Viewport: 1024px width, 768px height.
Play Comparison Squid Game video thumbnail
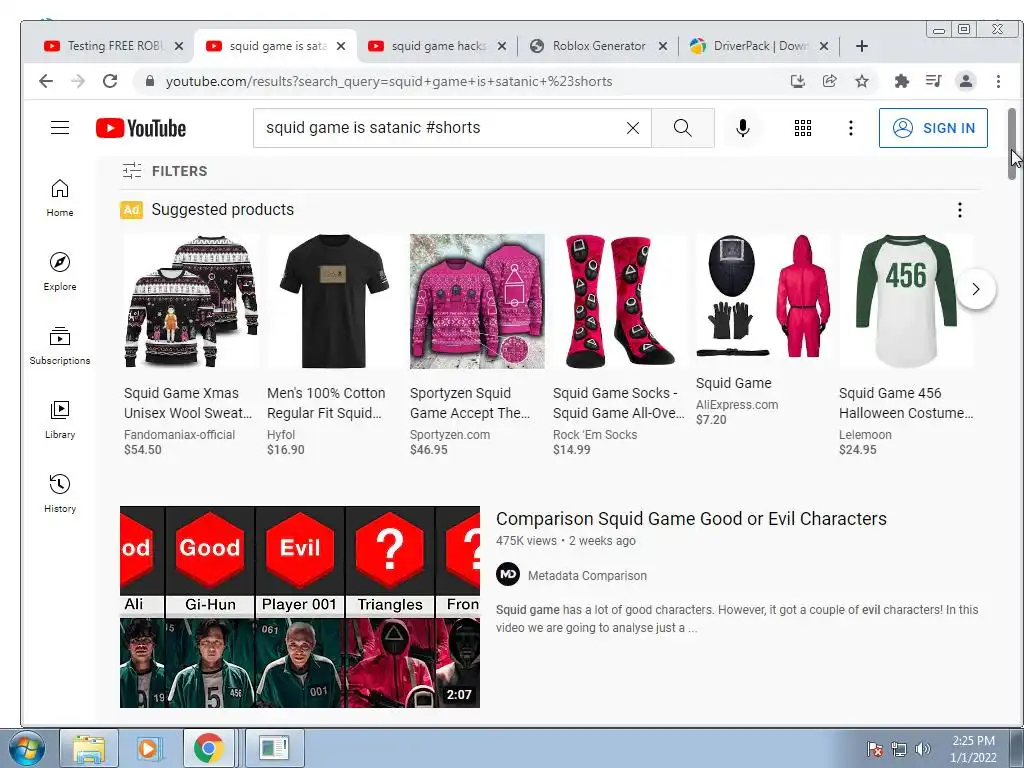300,607
